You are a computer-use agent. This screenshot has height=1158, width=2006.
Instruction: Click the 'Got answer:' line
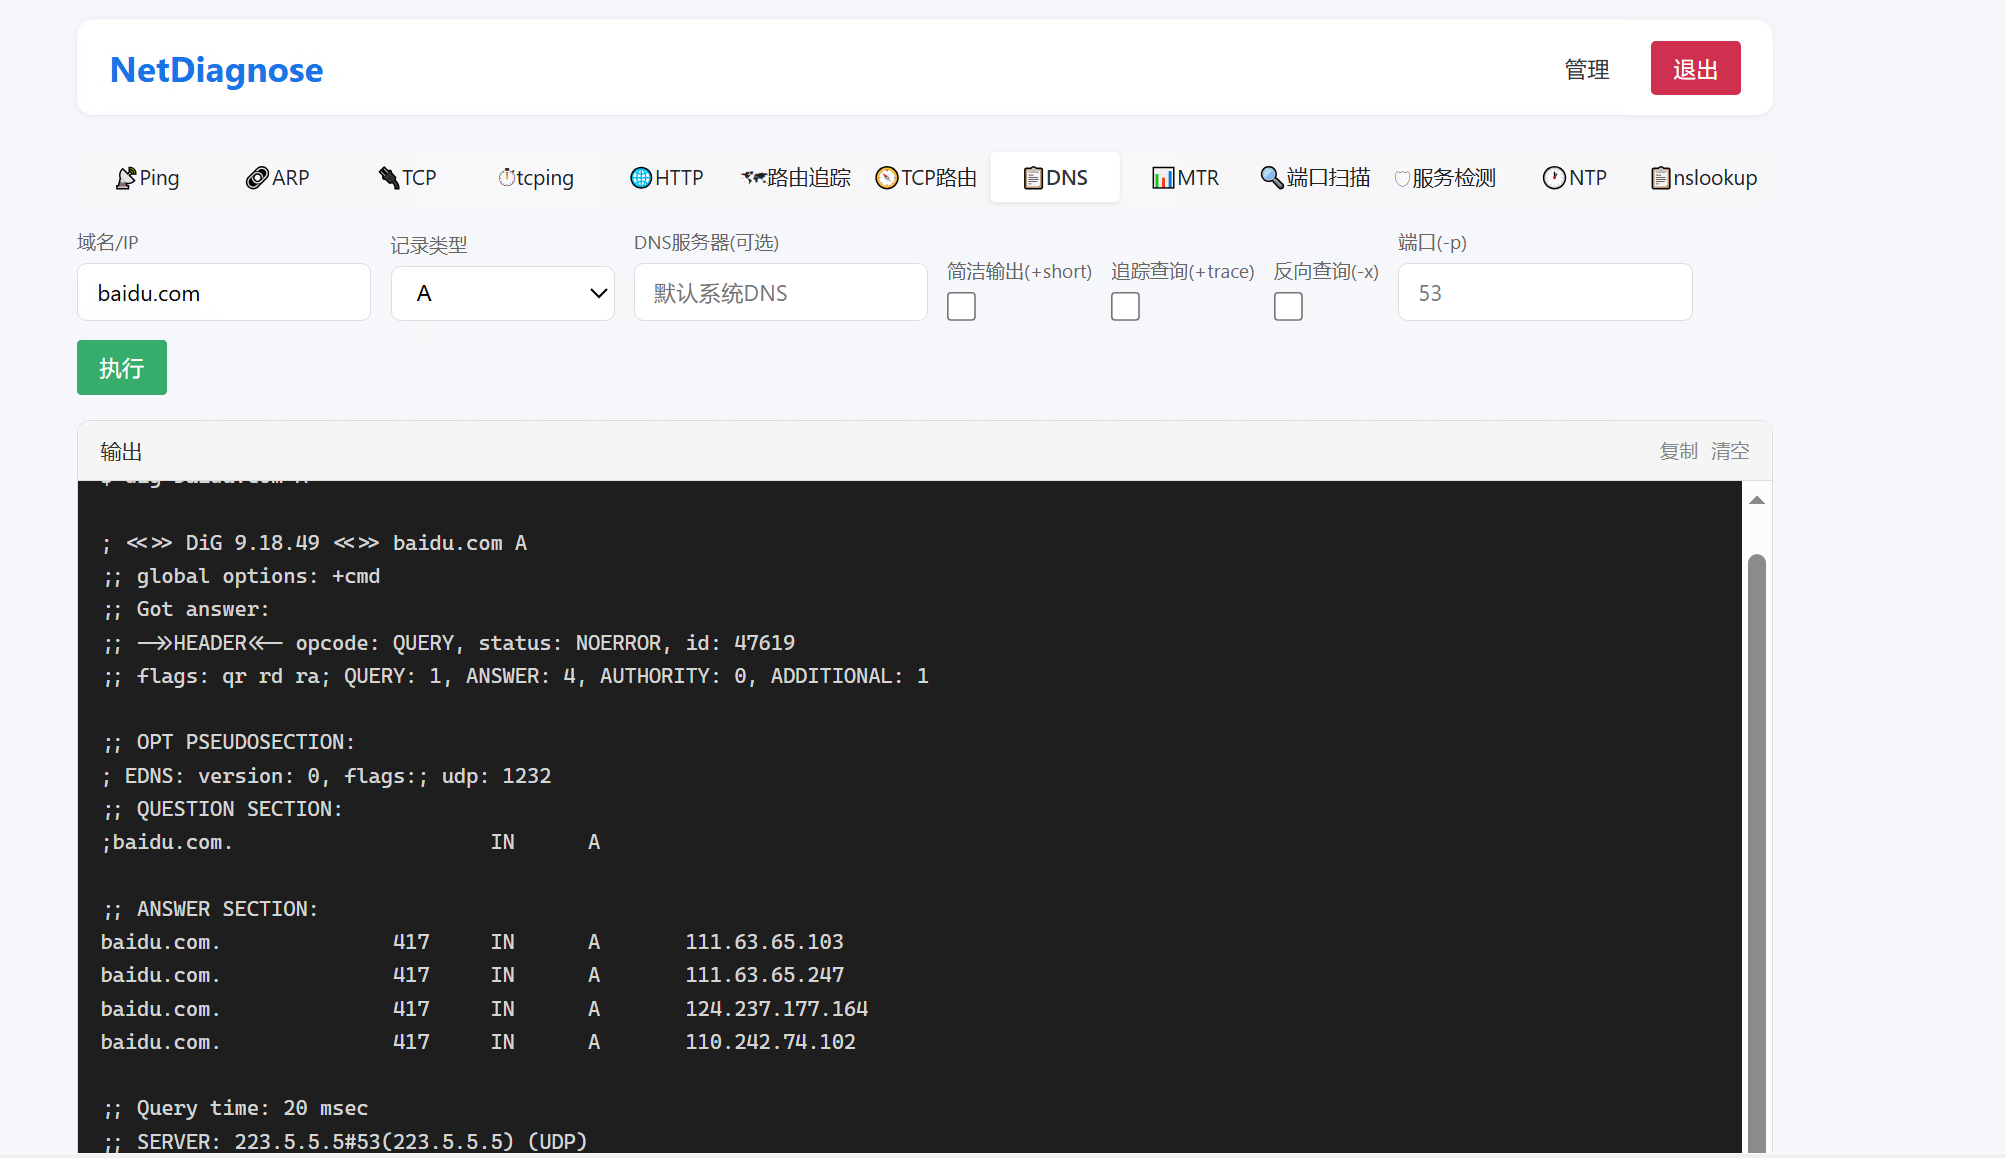186,609
